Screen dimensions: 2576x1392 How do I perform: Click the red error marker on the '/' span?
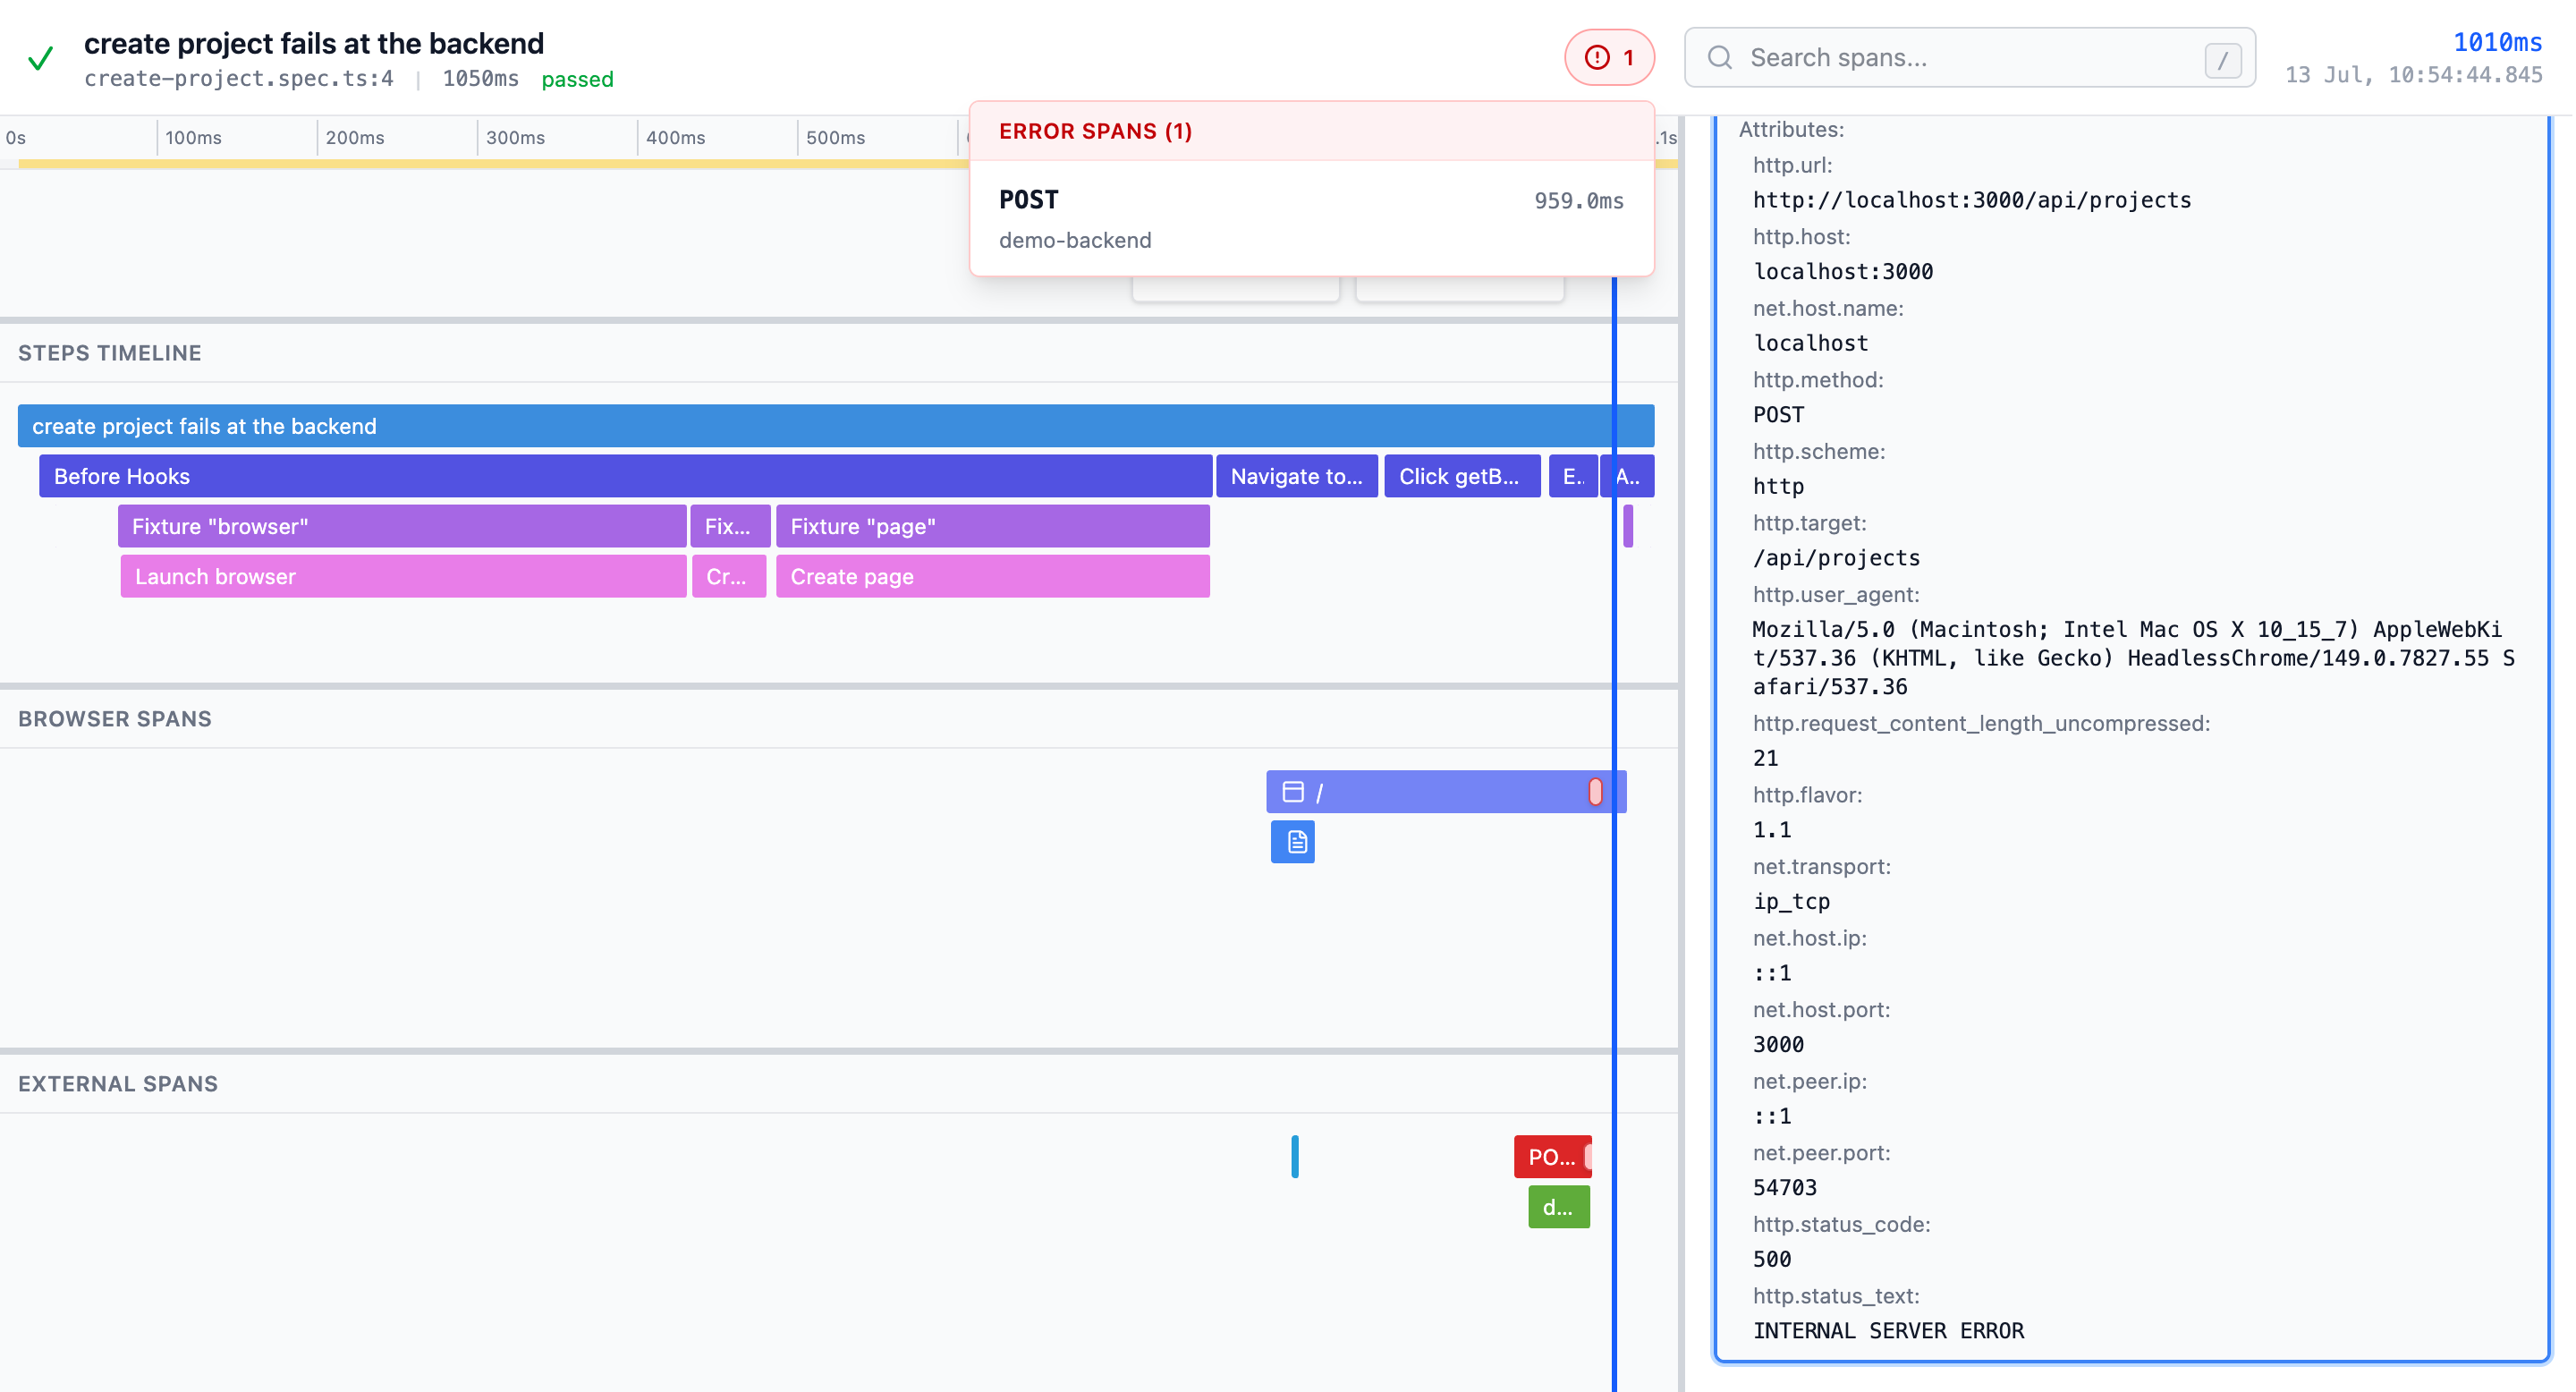[1595, 791]
